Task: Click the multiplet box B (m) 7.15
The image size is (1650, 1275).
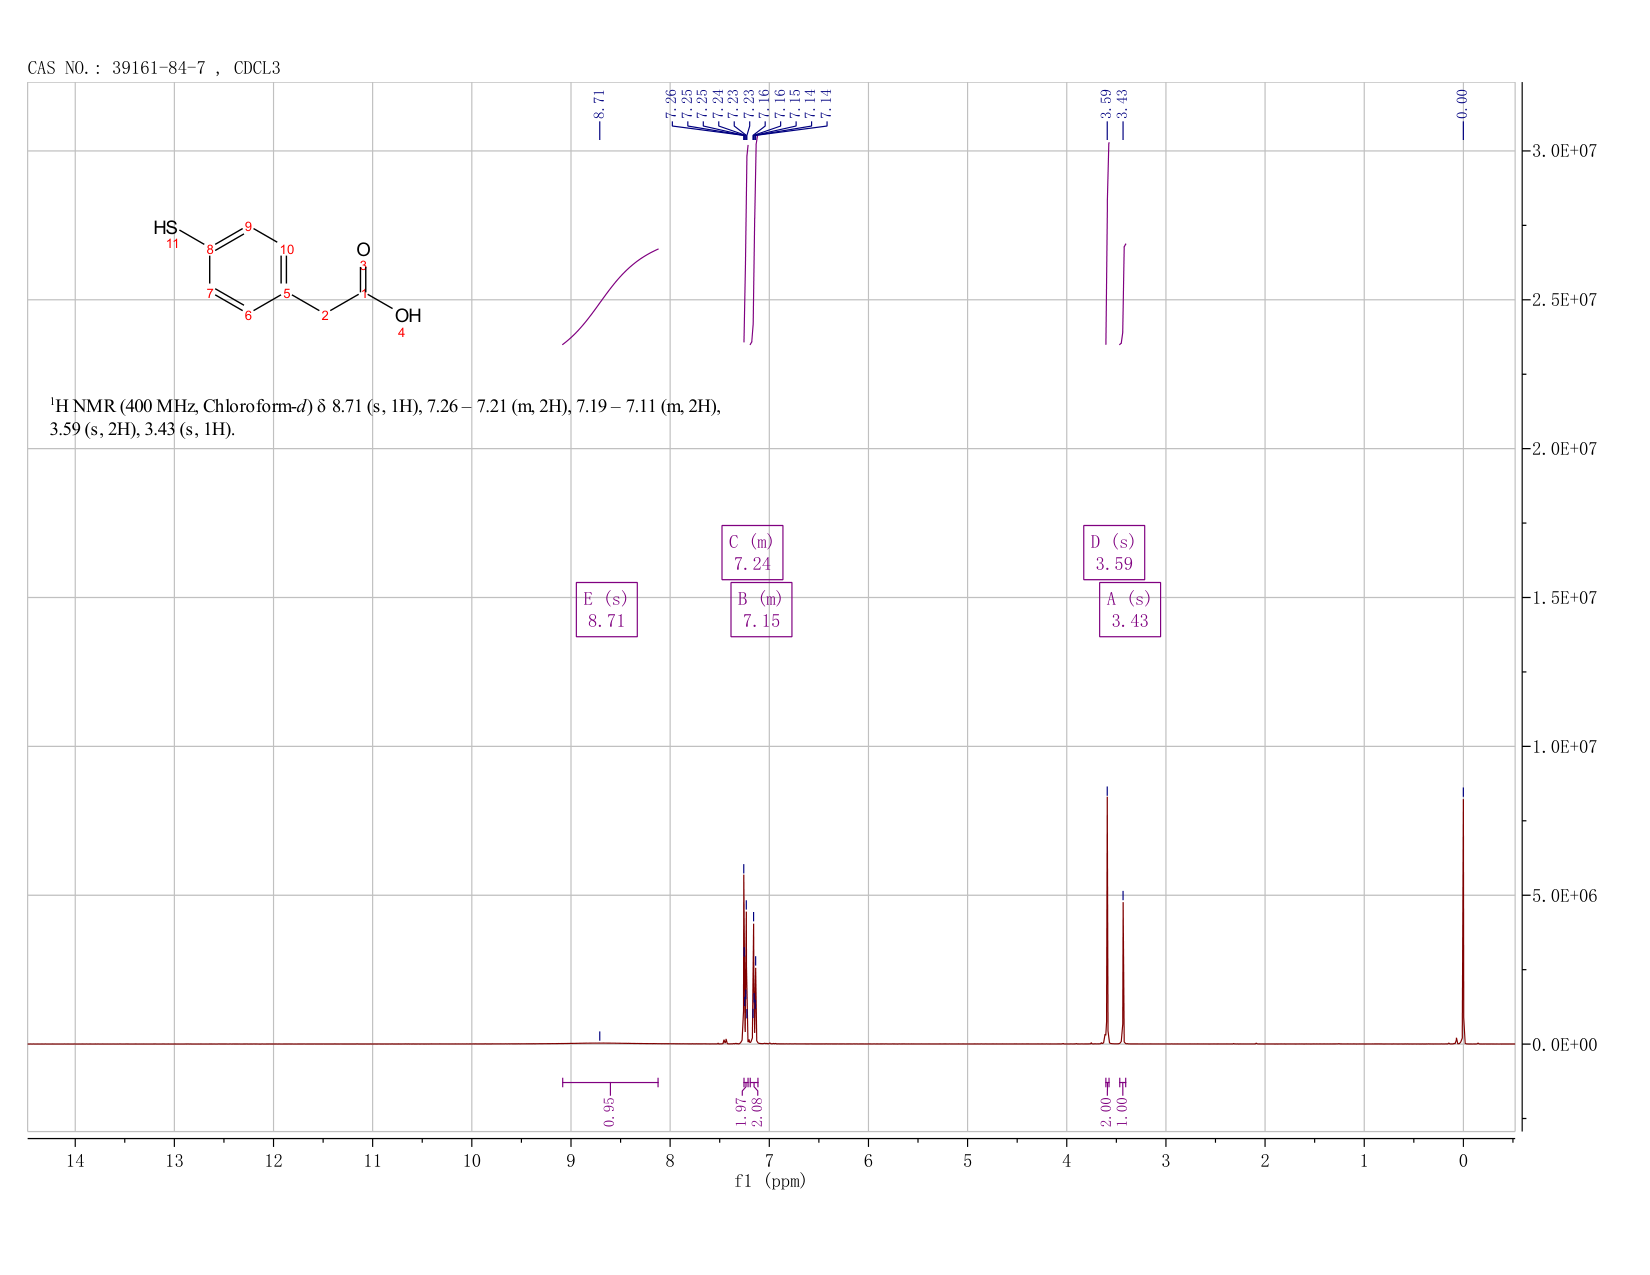Action: coord(761,609)
